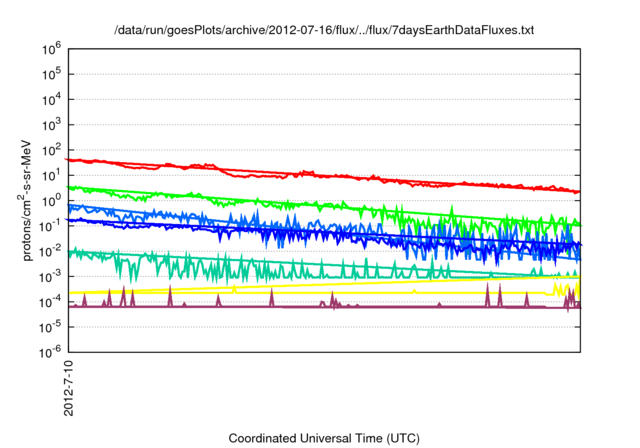Click the 10^5 y-axis tick label
This screenshot has width=640, height=448.
(51, 74)
